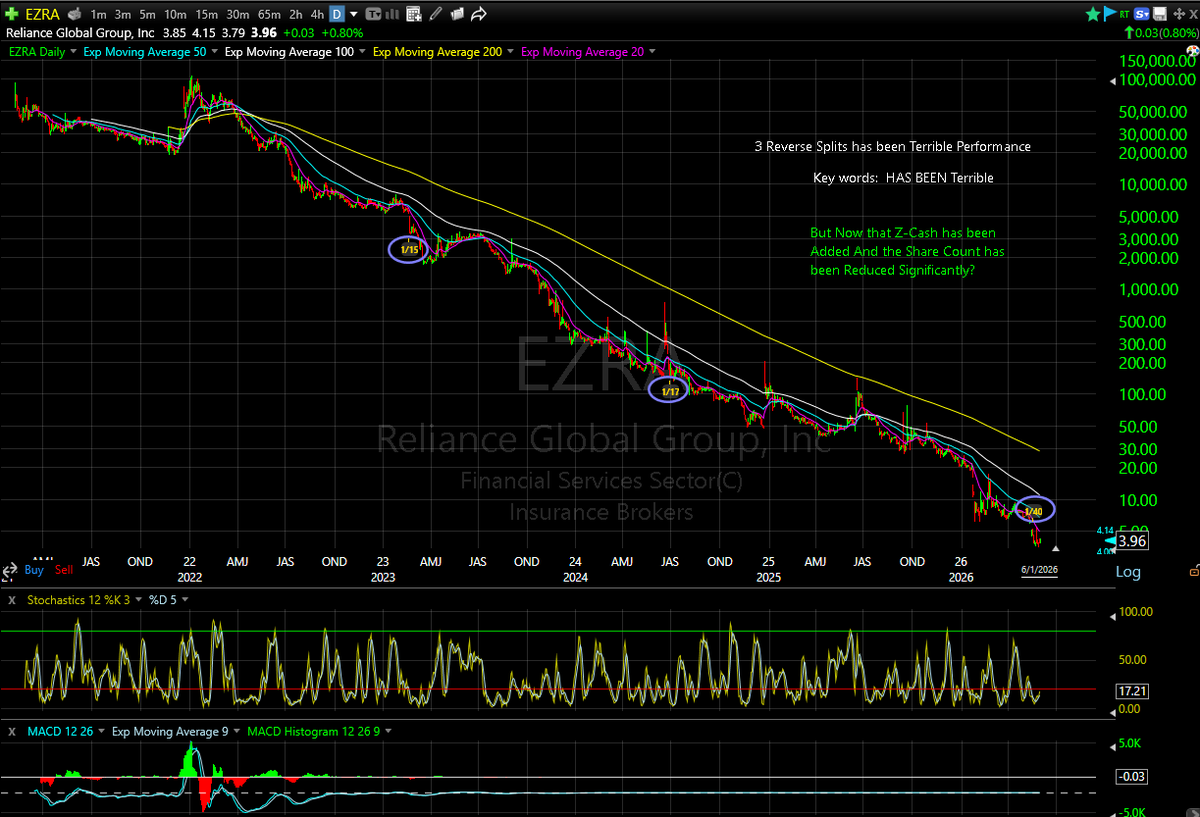Click the Sell button
The width and height of the screenshot is (1200, 817).
[64, 570]
